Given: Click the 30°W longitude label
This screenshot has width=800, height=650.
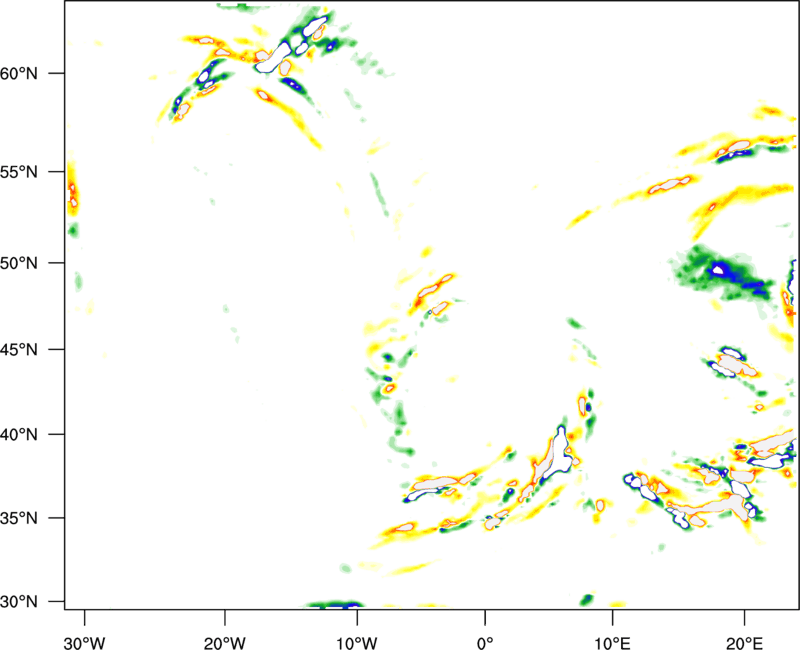Looking at the screenshot, I should [x=85, y=643].
